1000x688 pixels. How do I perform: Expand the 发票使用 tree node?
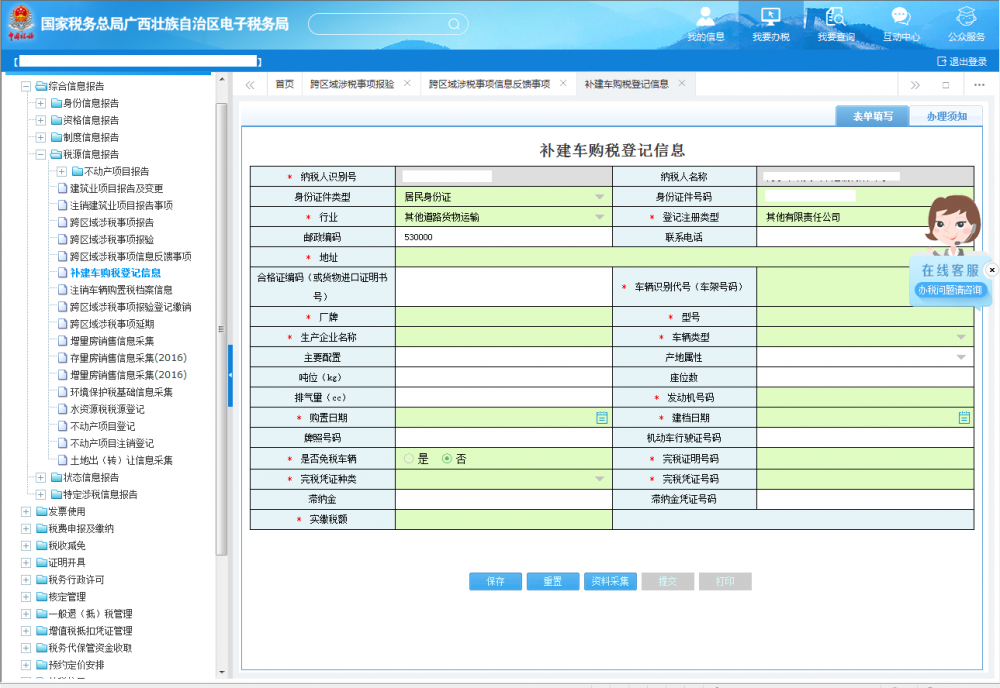(26, 511)
